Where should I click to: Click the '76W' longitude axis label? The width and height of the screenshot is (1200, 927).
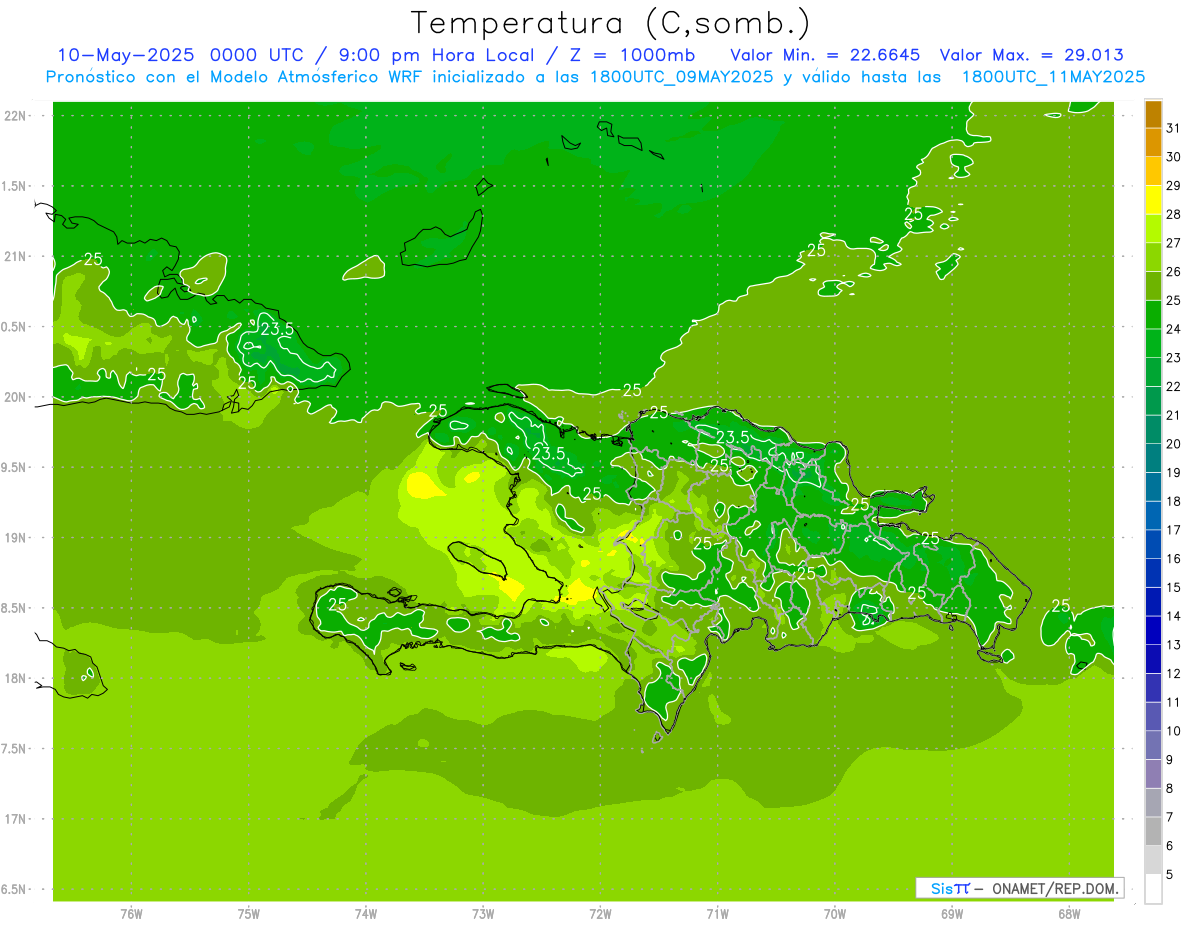pos(131,914)
